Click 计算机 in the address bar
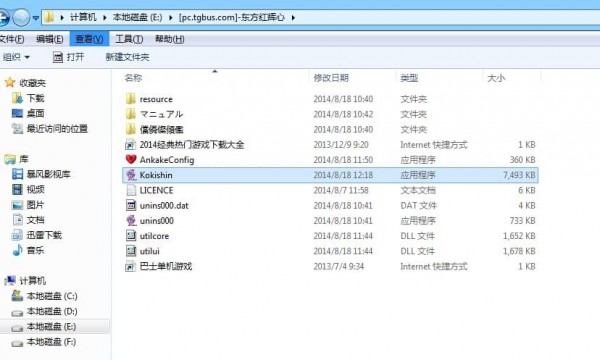This screenshot has height=360, width=600. point(83,17)
